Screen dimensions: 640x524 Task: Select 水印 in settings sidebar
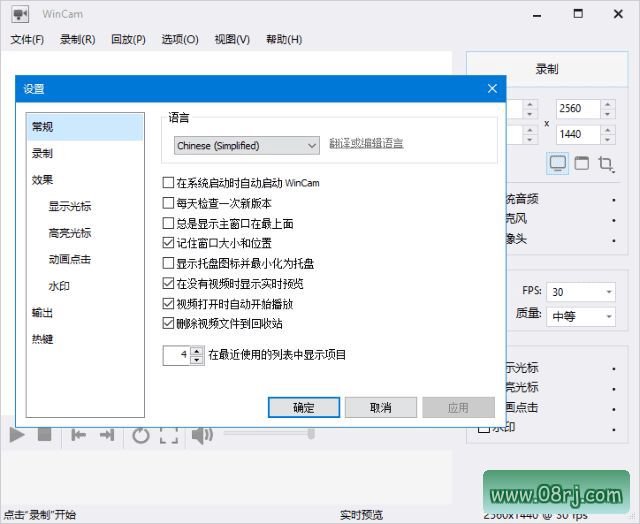(x=60, y=286)
